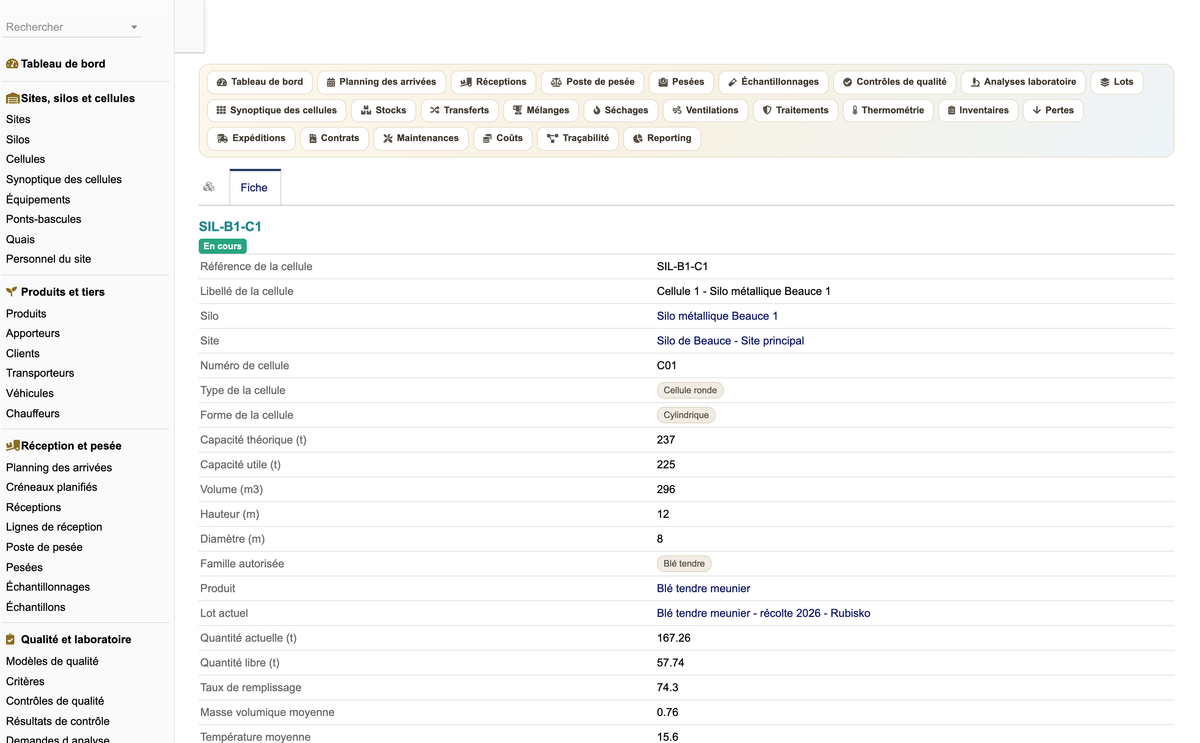Open Ventilations toolbar button
1200x743 pixels.
[x=705, y=110]
